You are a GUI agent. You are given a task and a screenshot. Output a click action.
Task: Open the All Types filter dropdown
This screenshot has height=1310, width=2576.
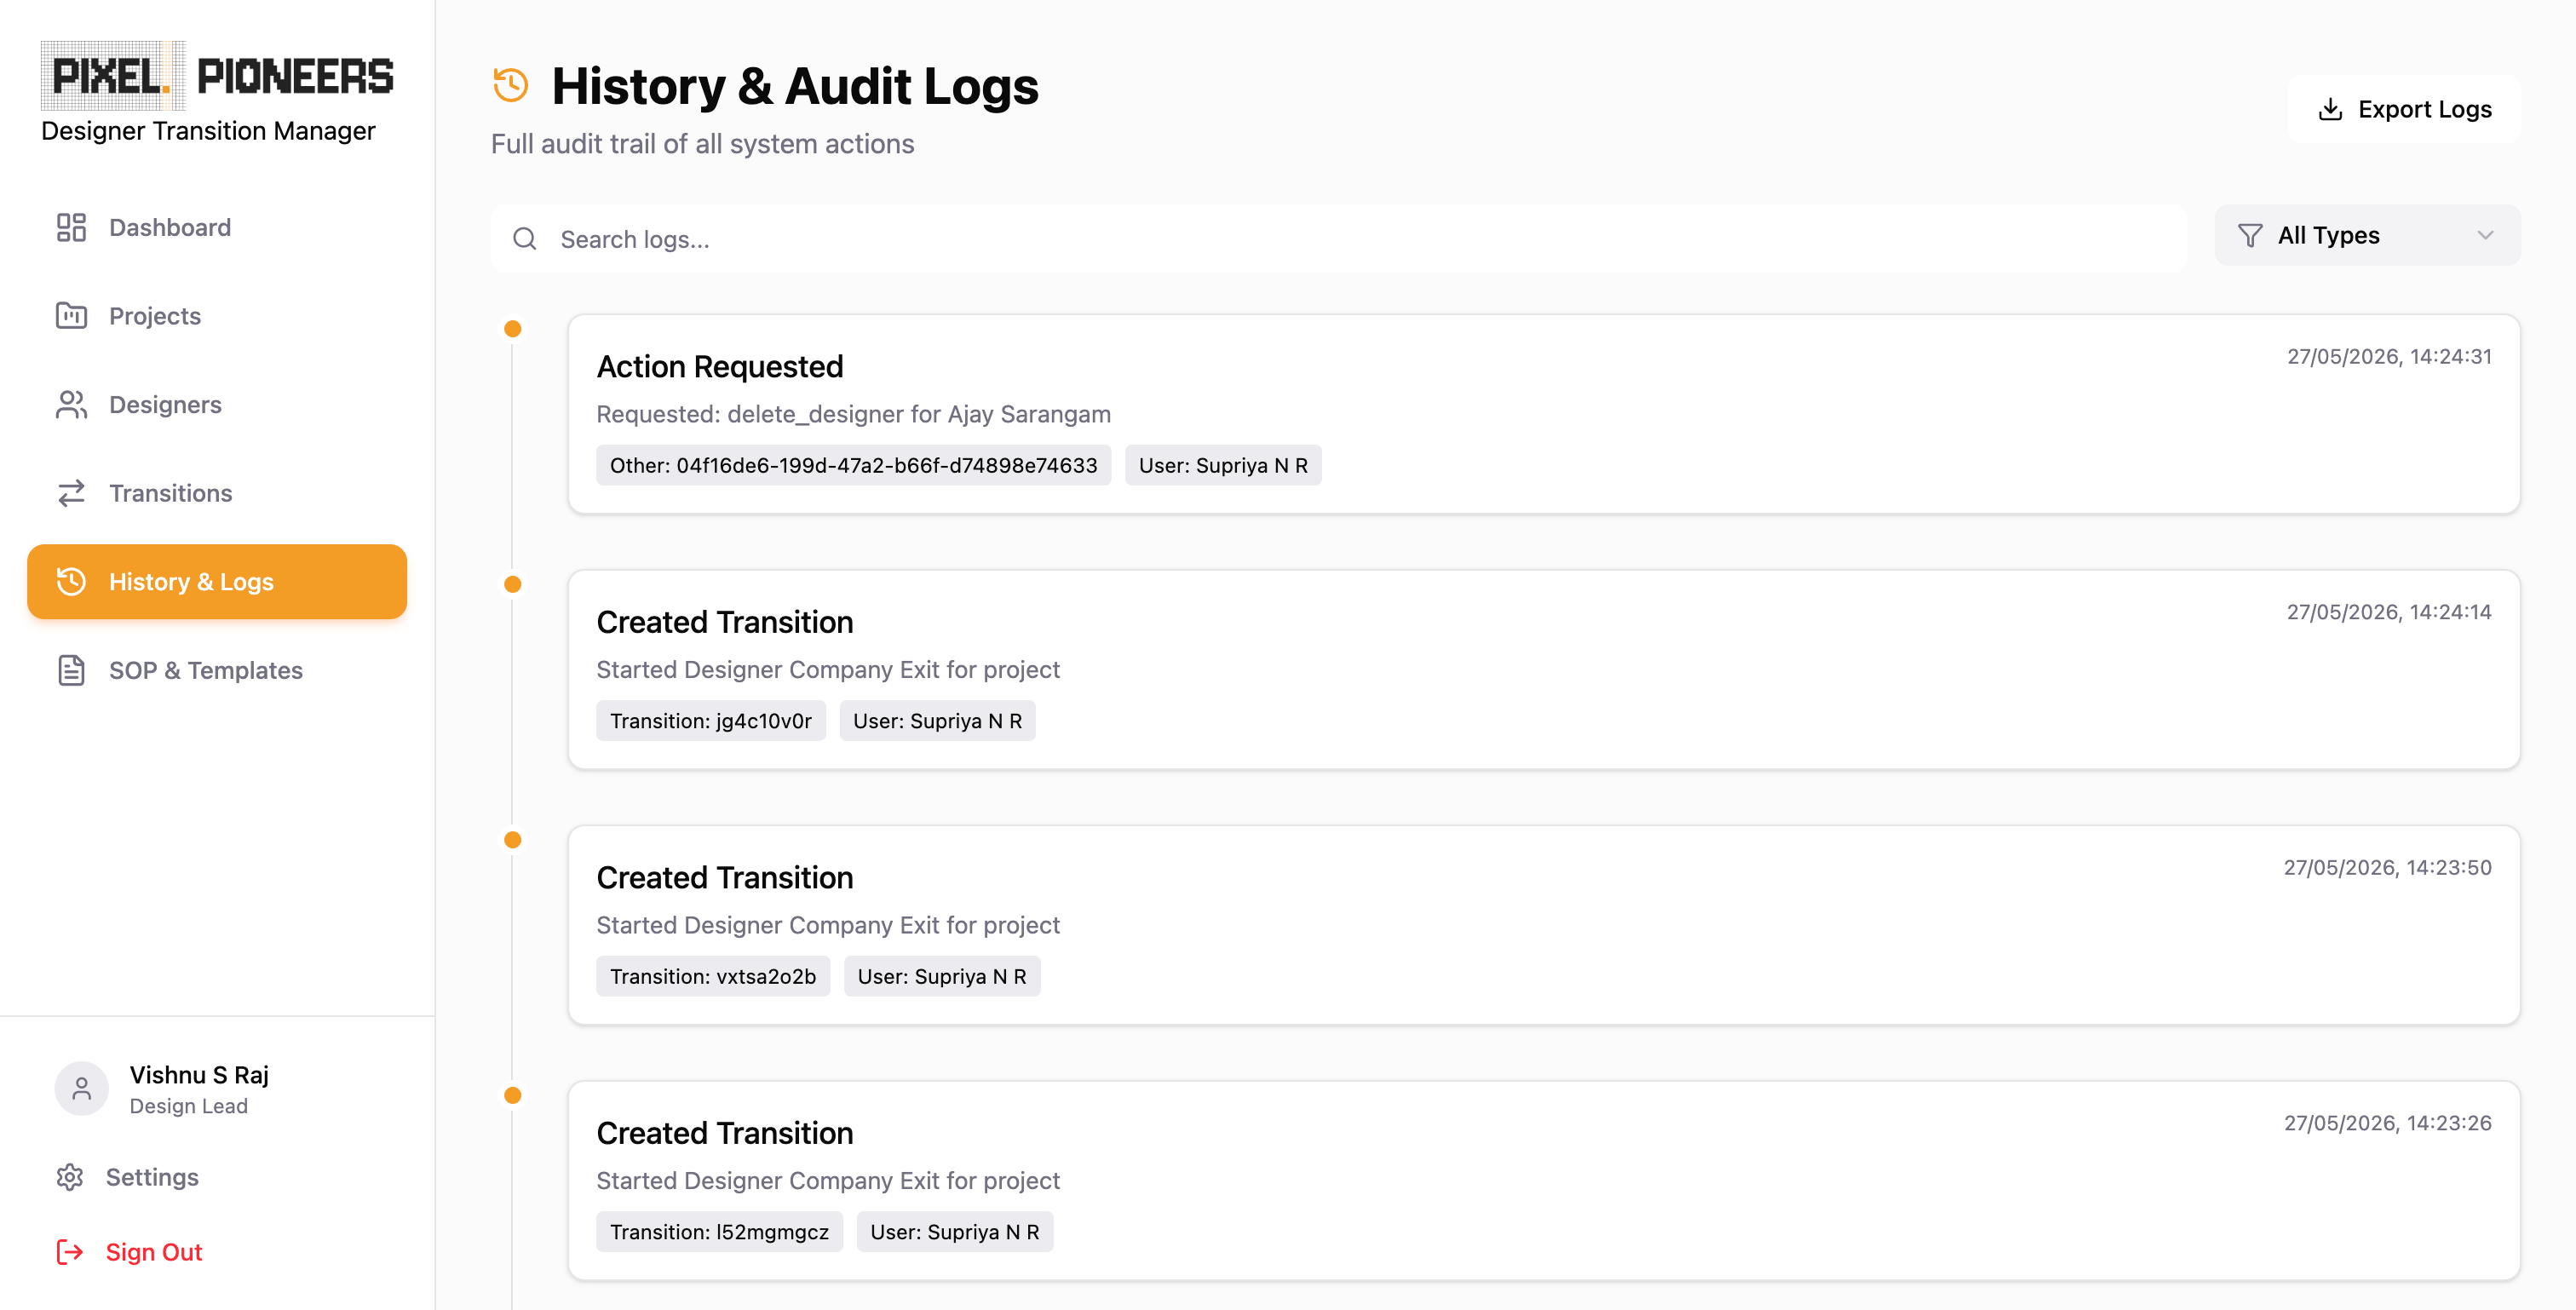pos(2367,236)
